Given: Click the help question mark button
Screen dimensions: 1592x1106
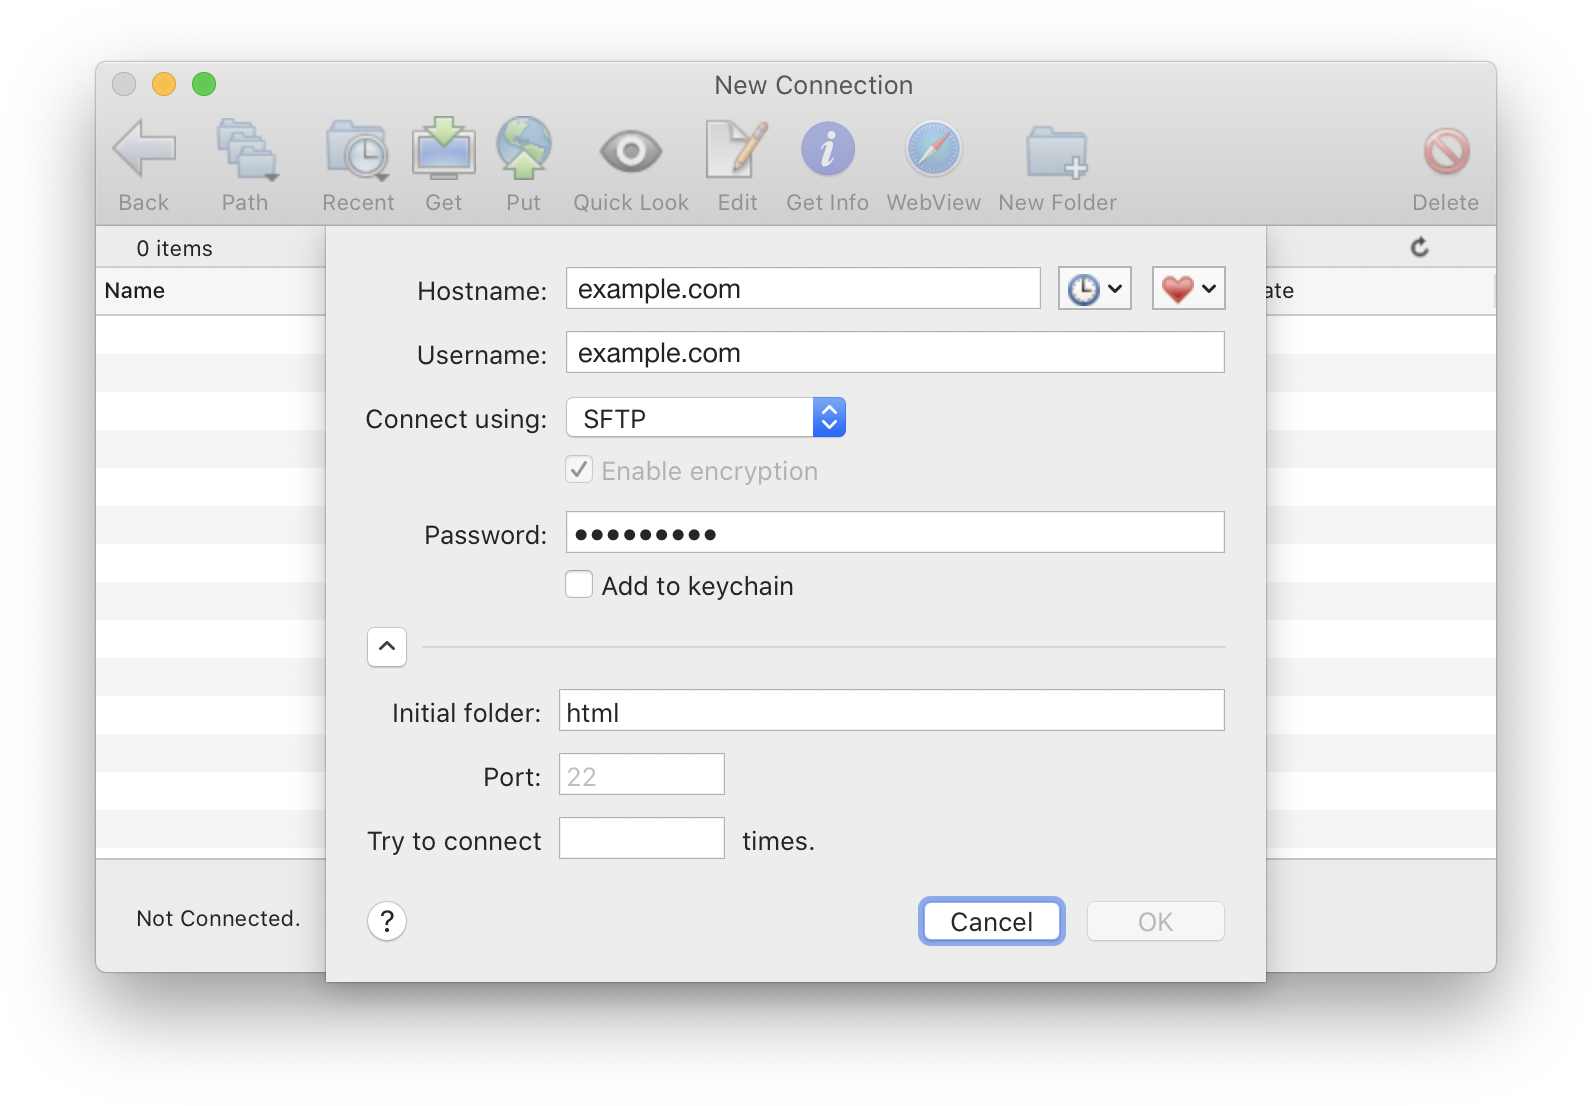Looking at the screenshot, I should 387,921.
